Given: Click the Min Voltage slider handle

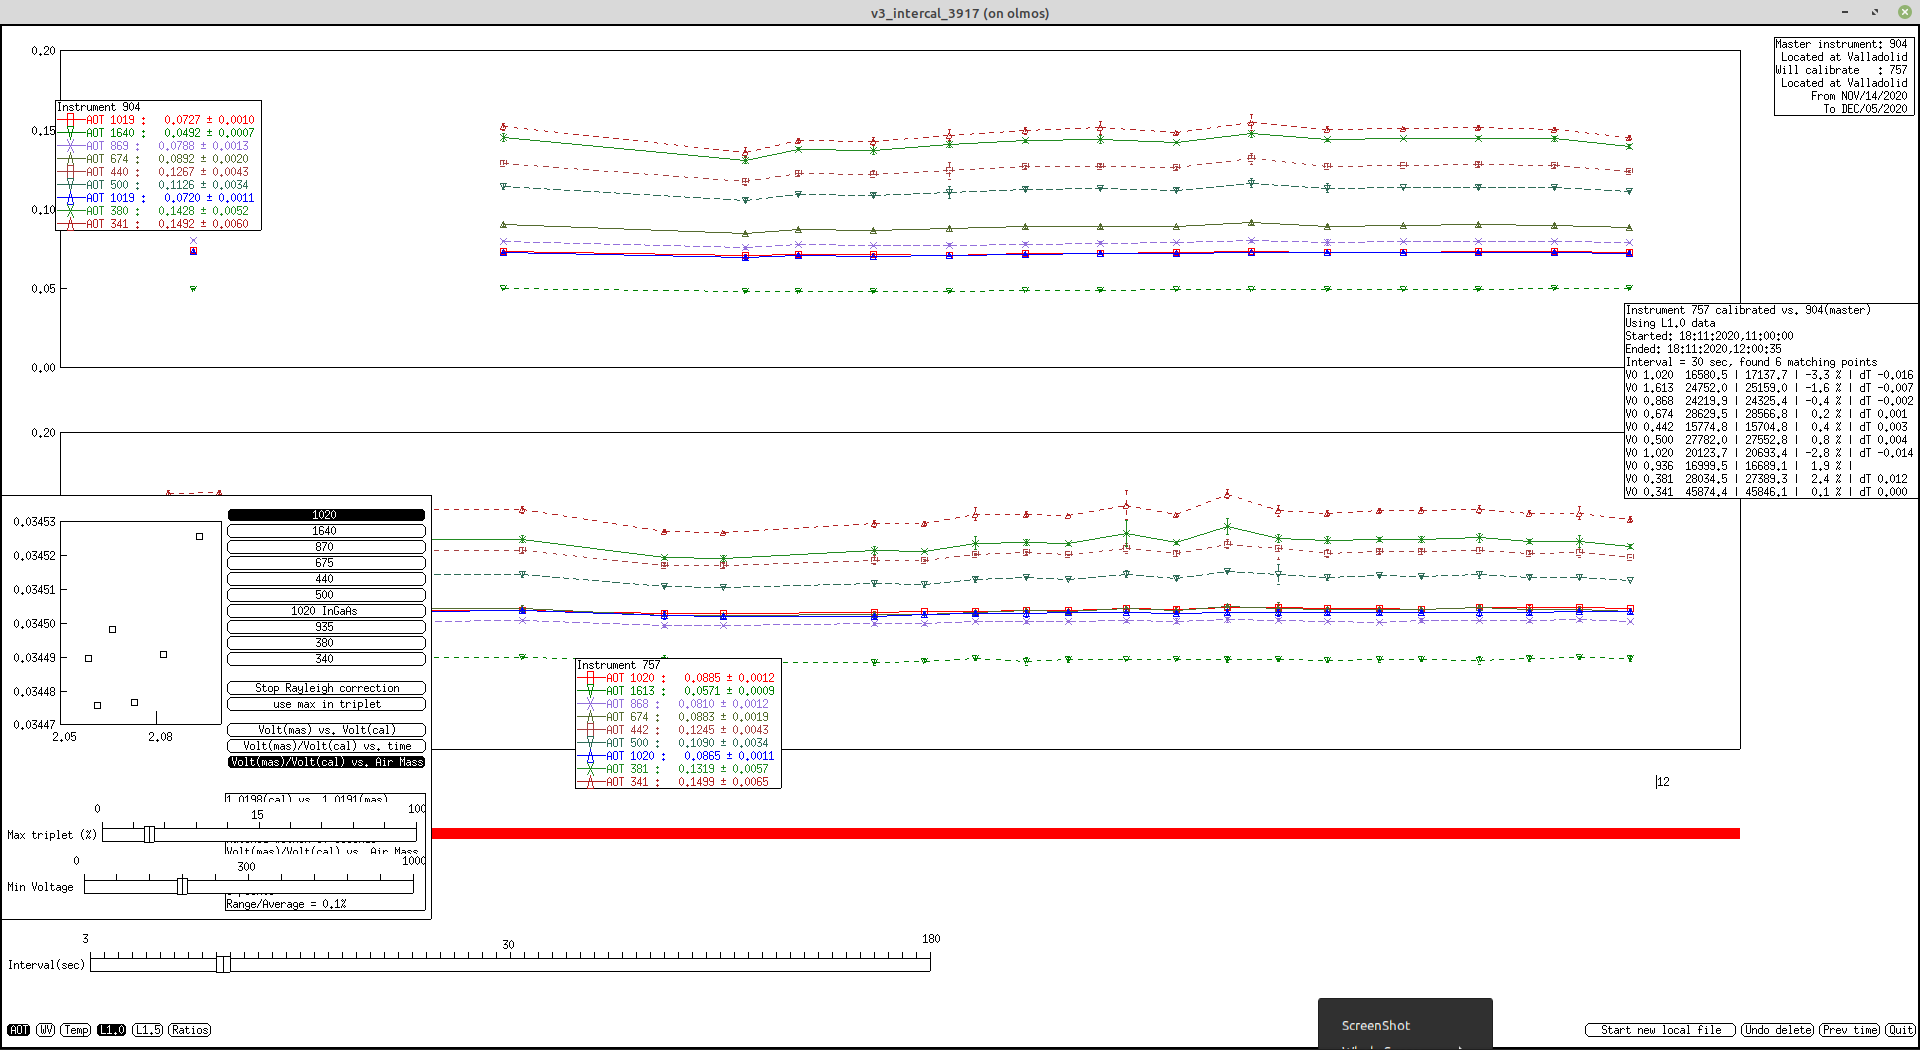Looking at the screenshot, I should click(x=182, y=886).
